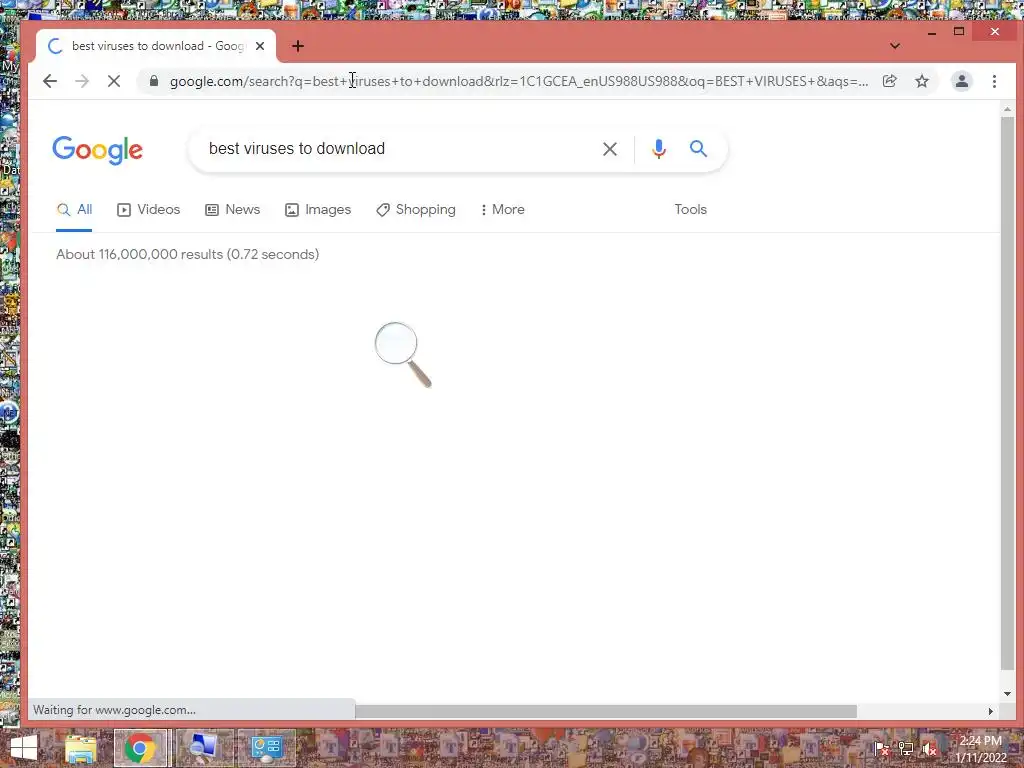
Task: Open the clock showing 2:24 PM
Action: click(981, 749)
